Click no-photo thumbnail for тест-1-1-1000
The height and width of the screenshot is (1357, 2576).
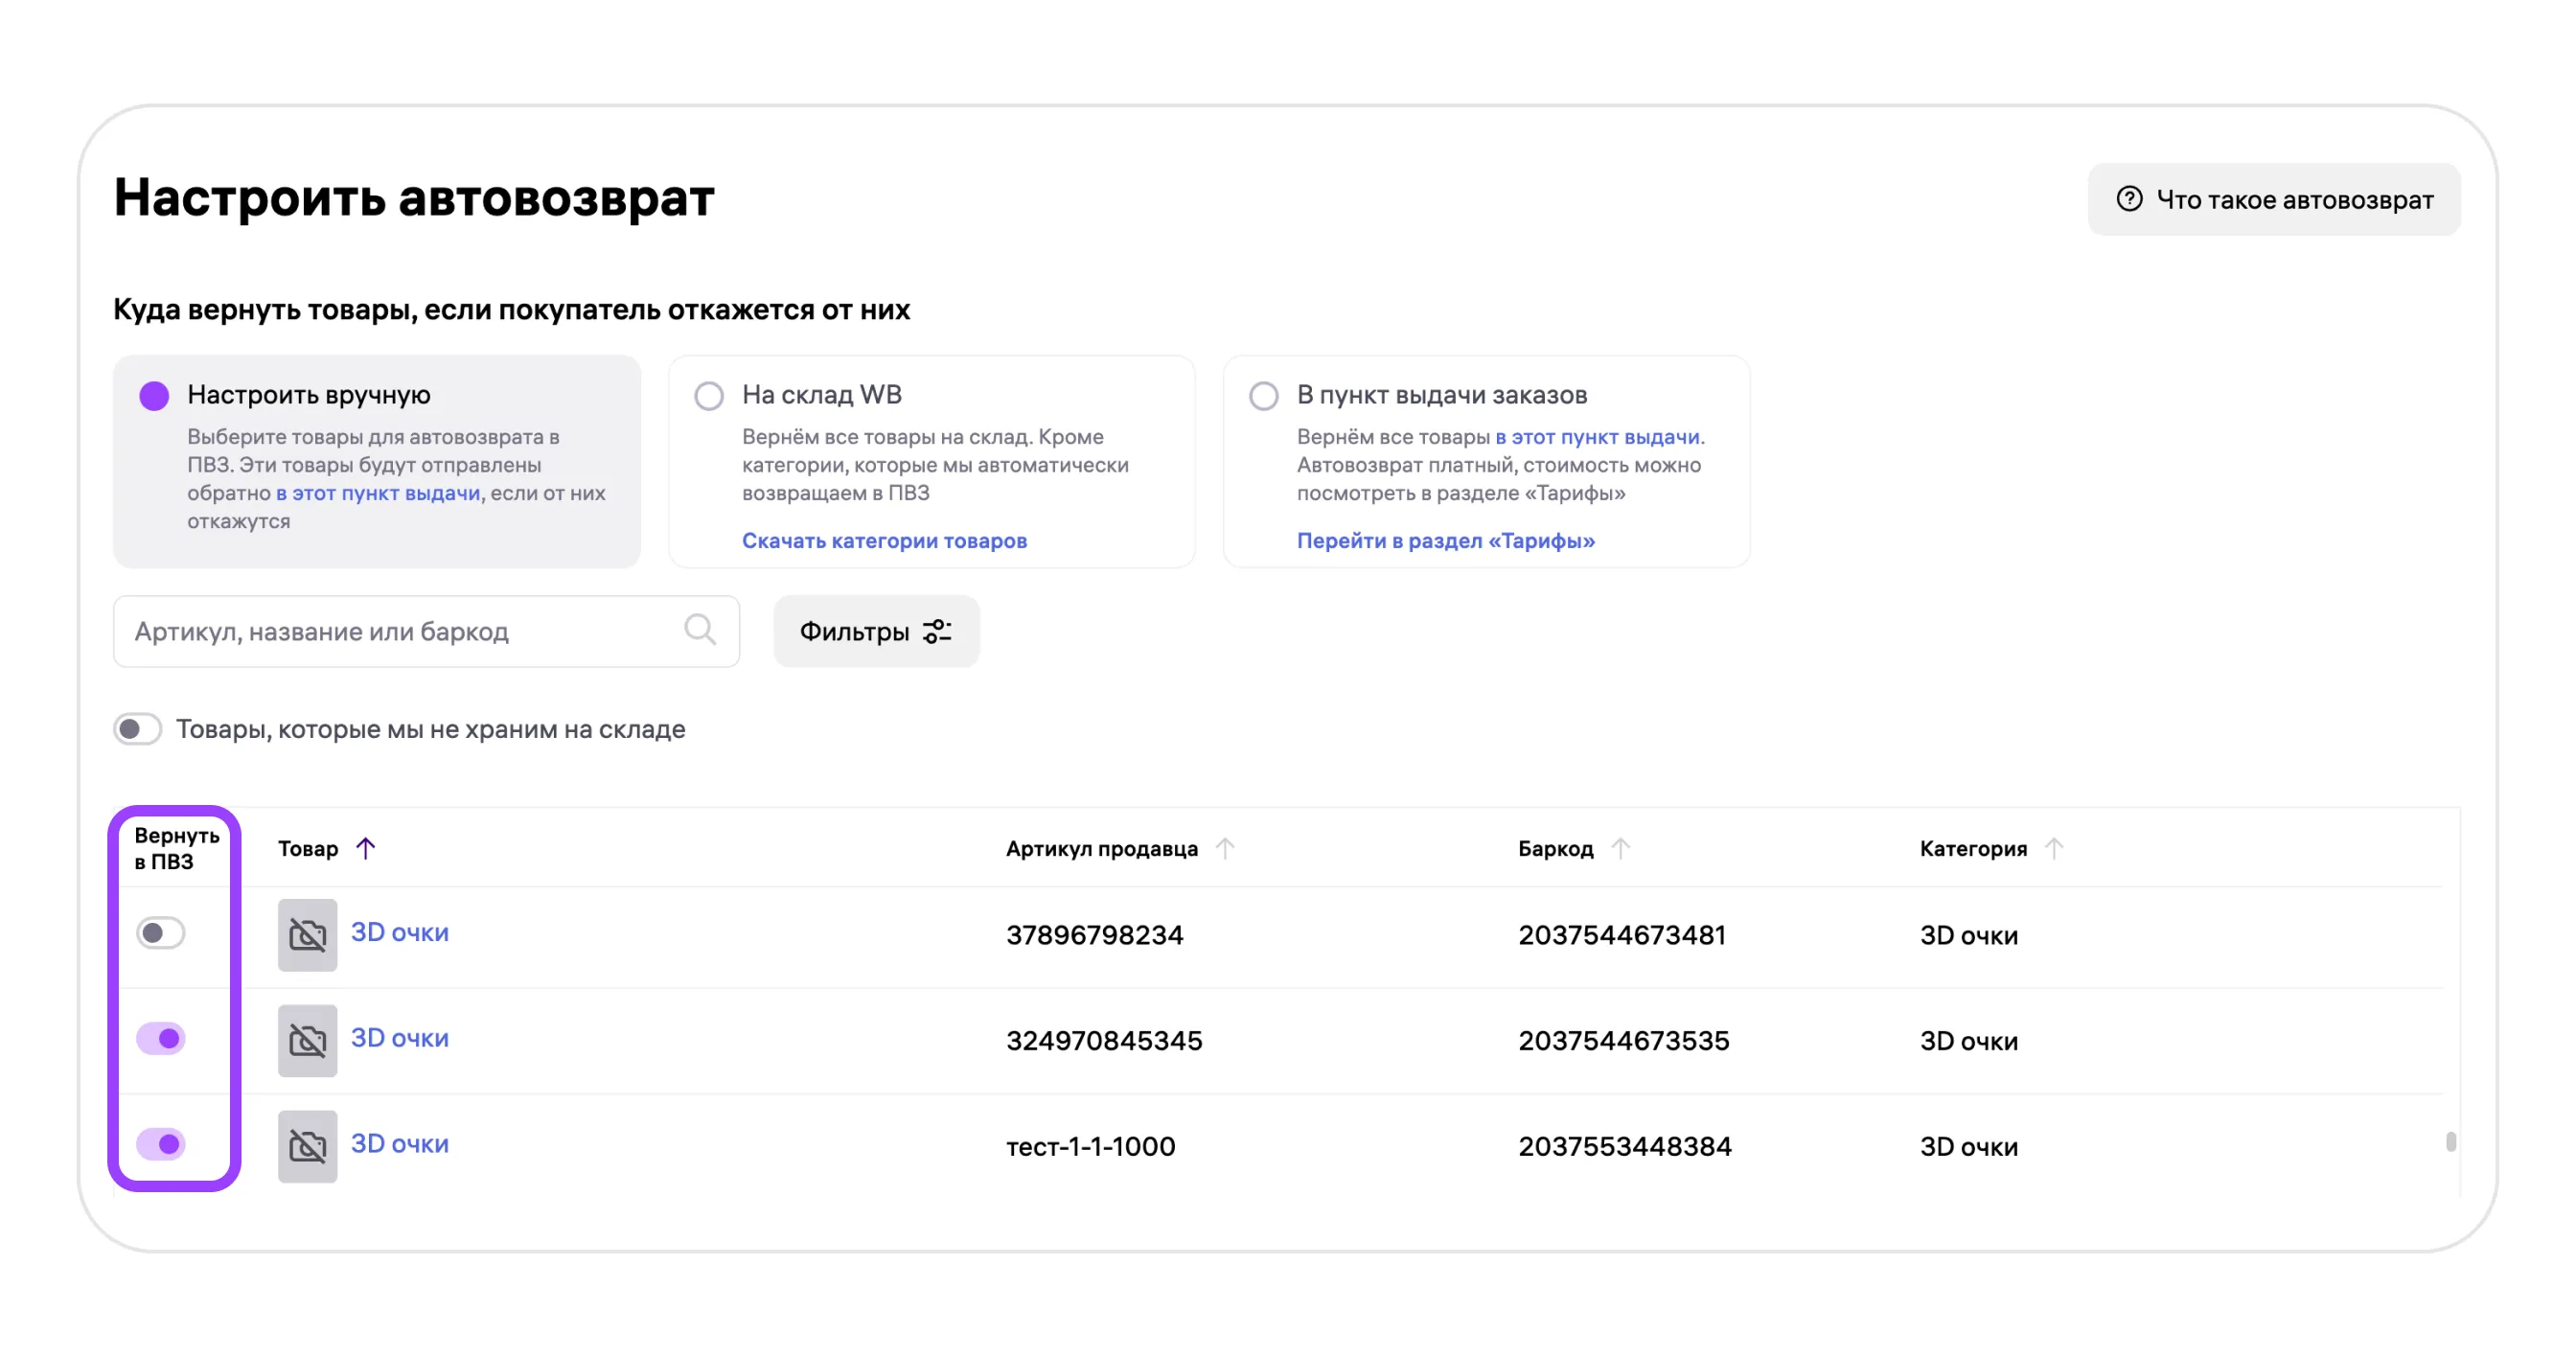click(307, 1146)
